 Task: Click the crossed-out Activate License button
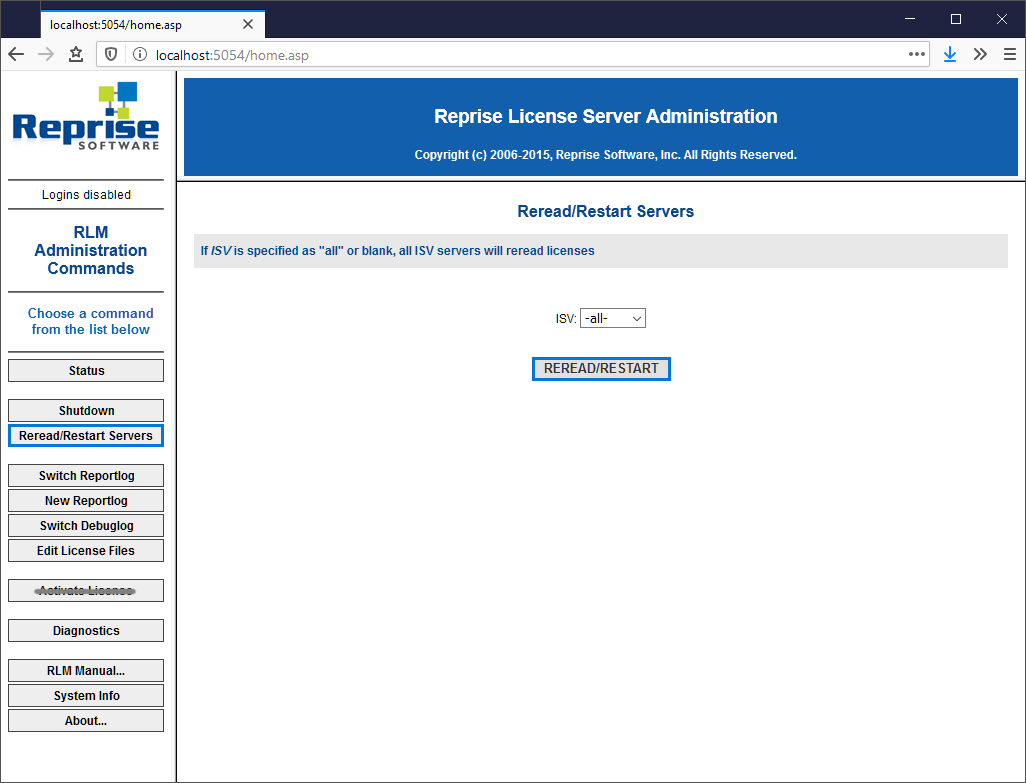tap(86, 591)
